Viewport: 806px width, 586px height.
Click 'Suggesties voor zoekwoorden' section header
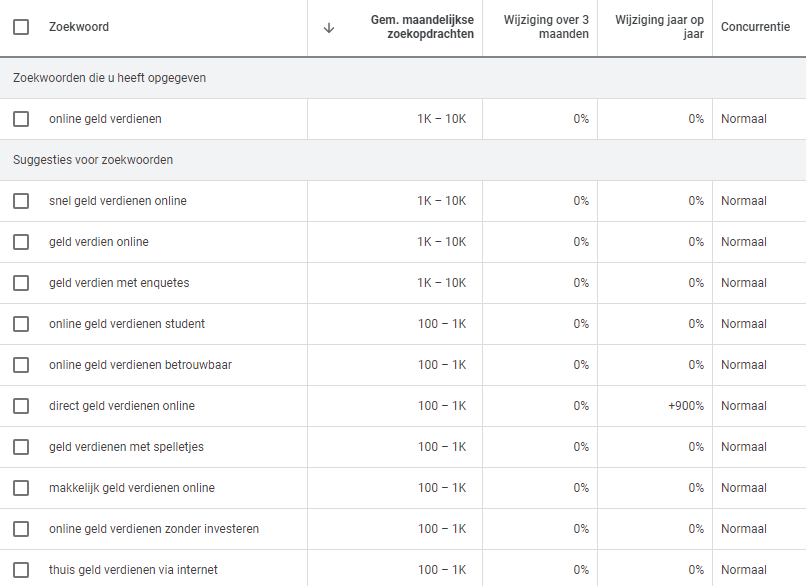[93, 160]
